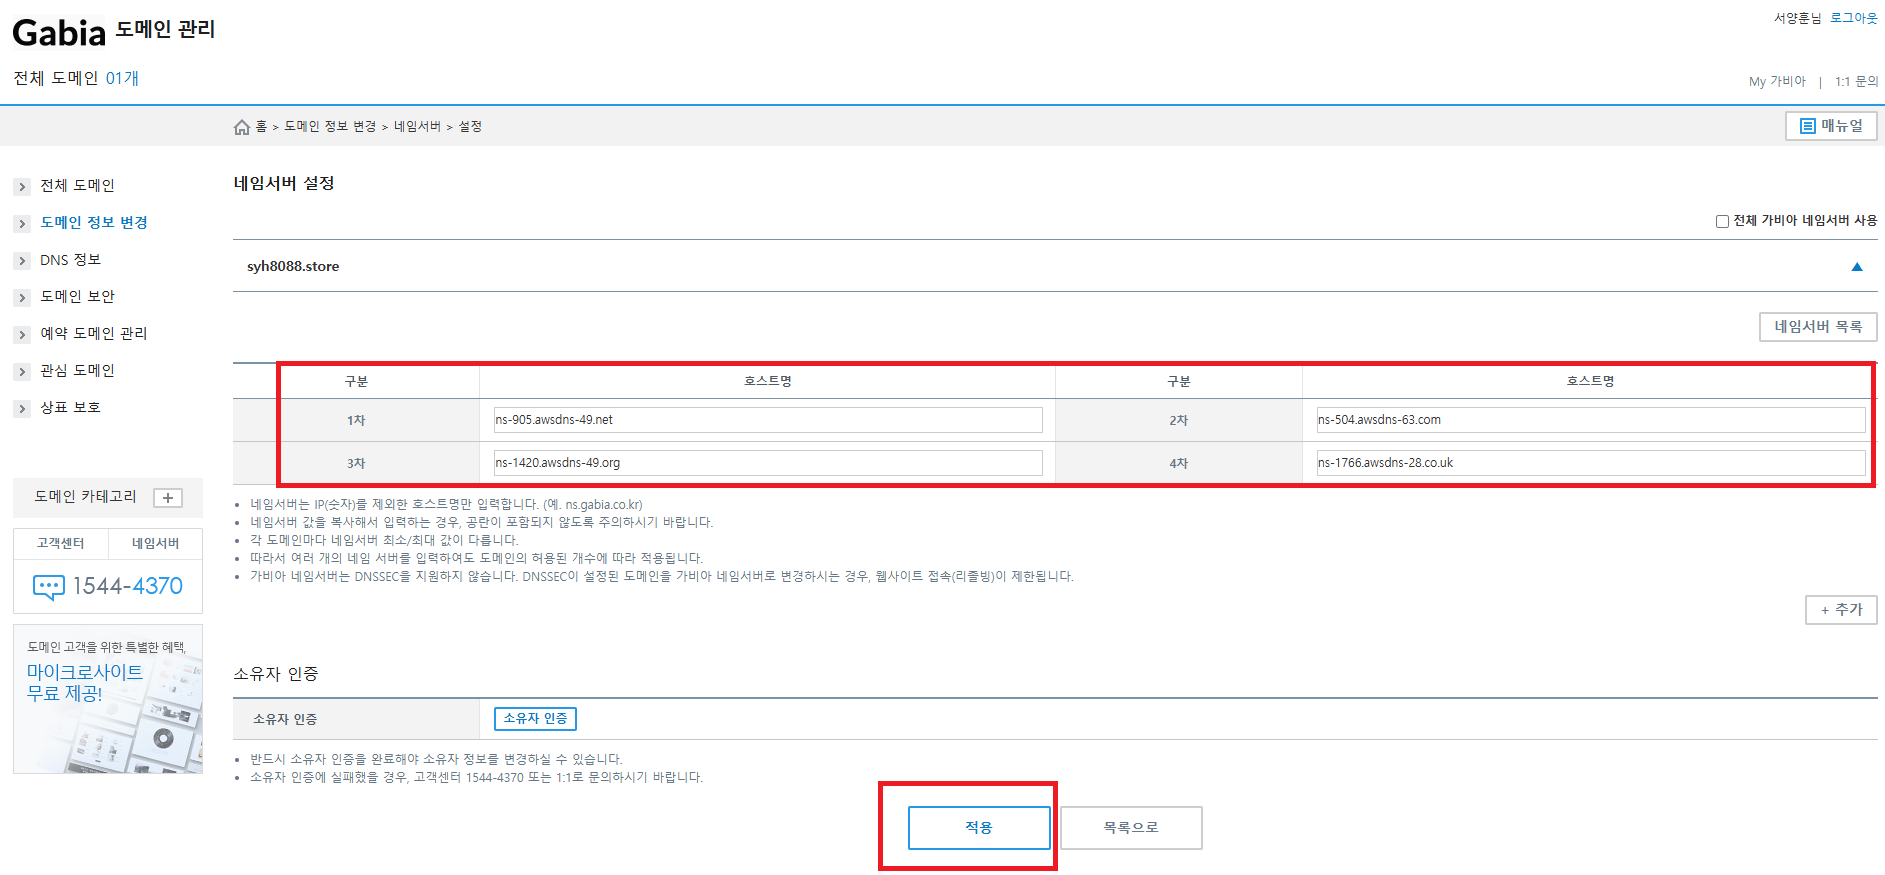Click 마이크로사이트 무료 제공 banner

click(108, 699)
